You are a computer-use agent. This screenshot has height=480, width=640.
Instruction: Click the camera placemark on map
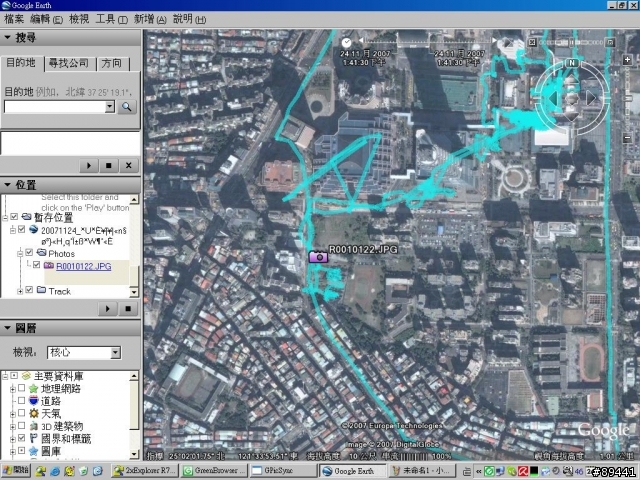[x=318, y=257]
